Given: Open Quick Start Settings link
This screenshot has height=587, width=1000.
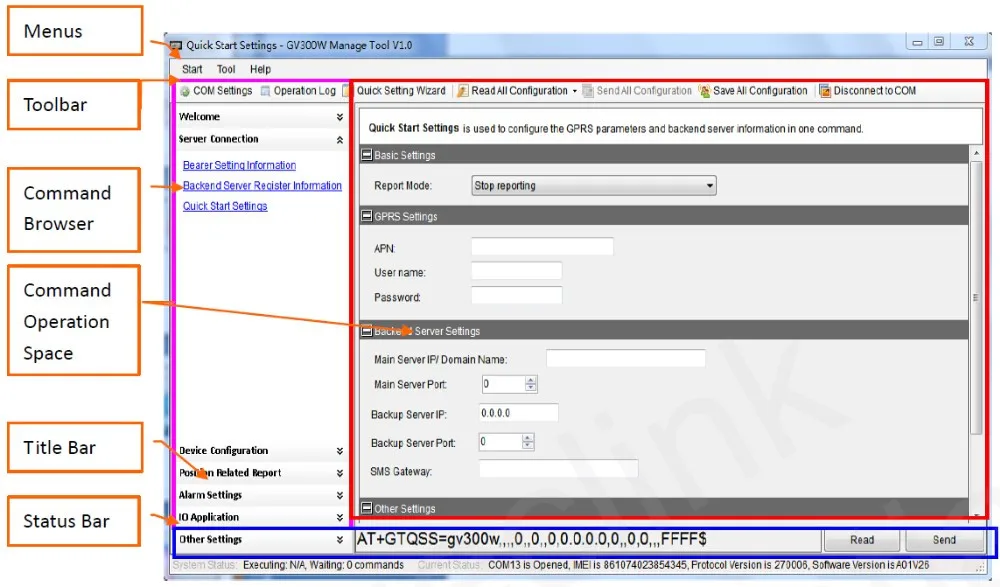Looking at the screenshot, I should point(225,206).
